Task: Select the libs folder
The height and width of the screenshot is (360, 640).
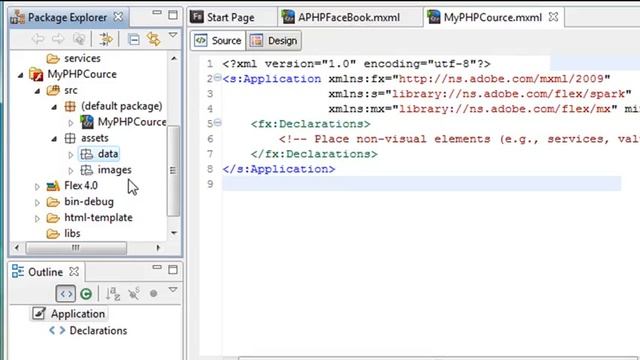Action: (x=72, y=233)
